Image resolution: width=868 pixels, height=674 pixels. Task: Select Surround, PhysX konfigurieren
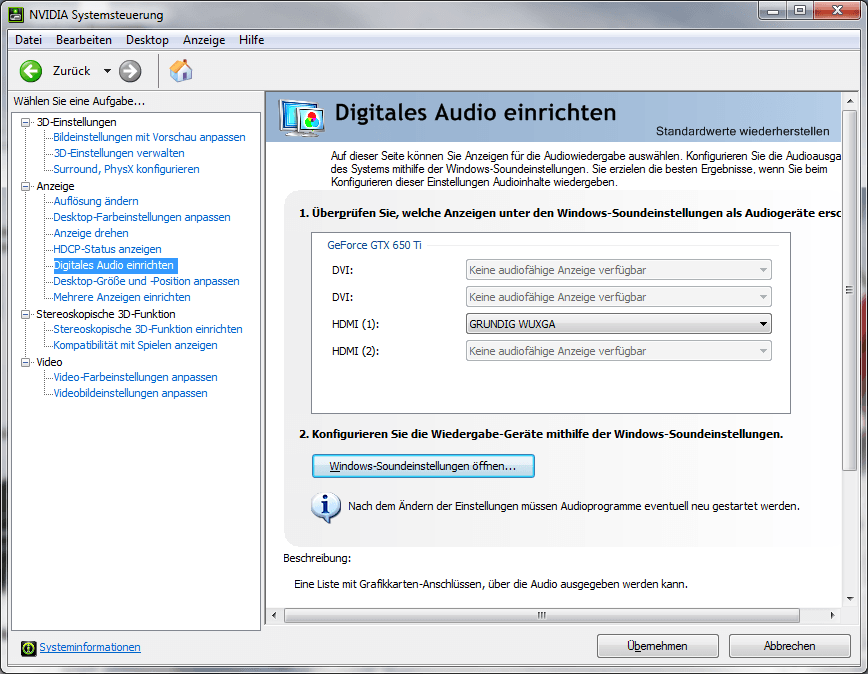(x=126, y=169)
